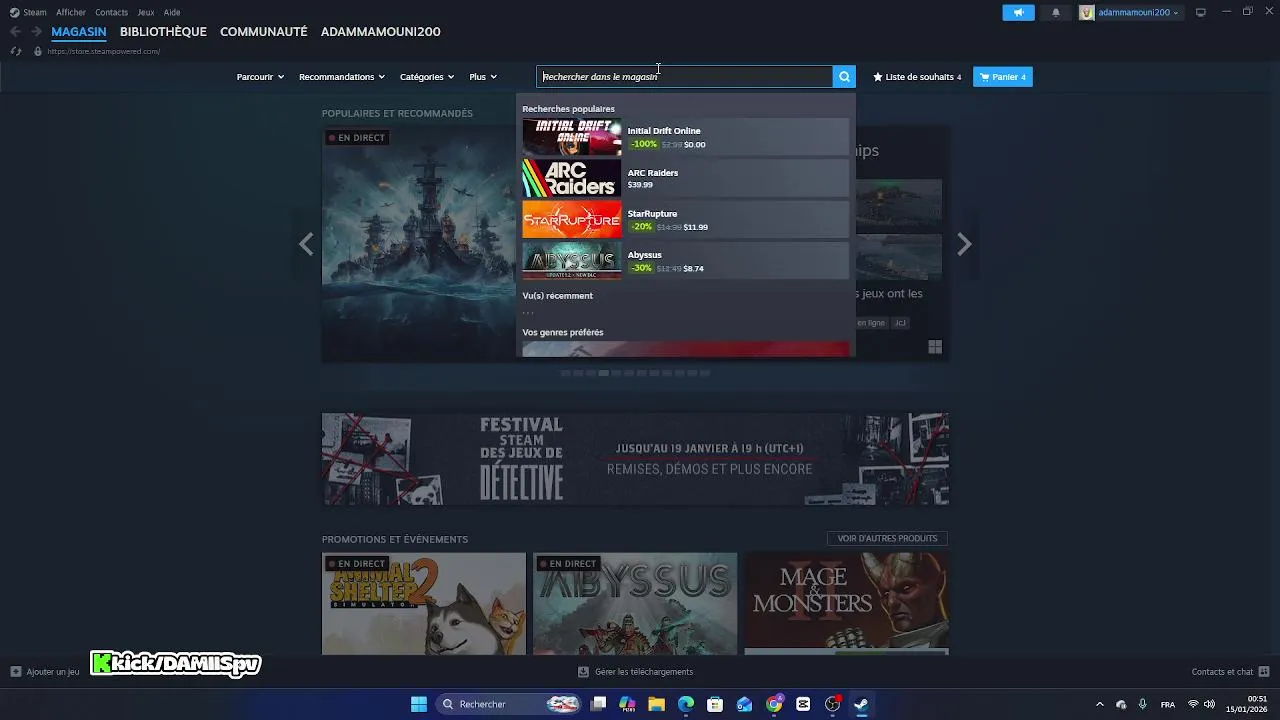Expand the Plus dropdown

pos(483,77)
